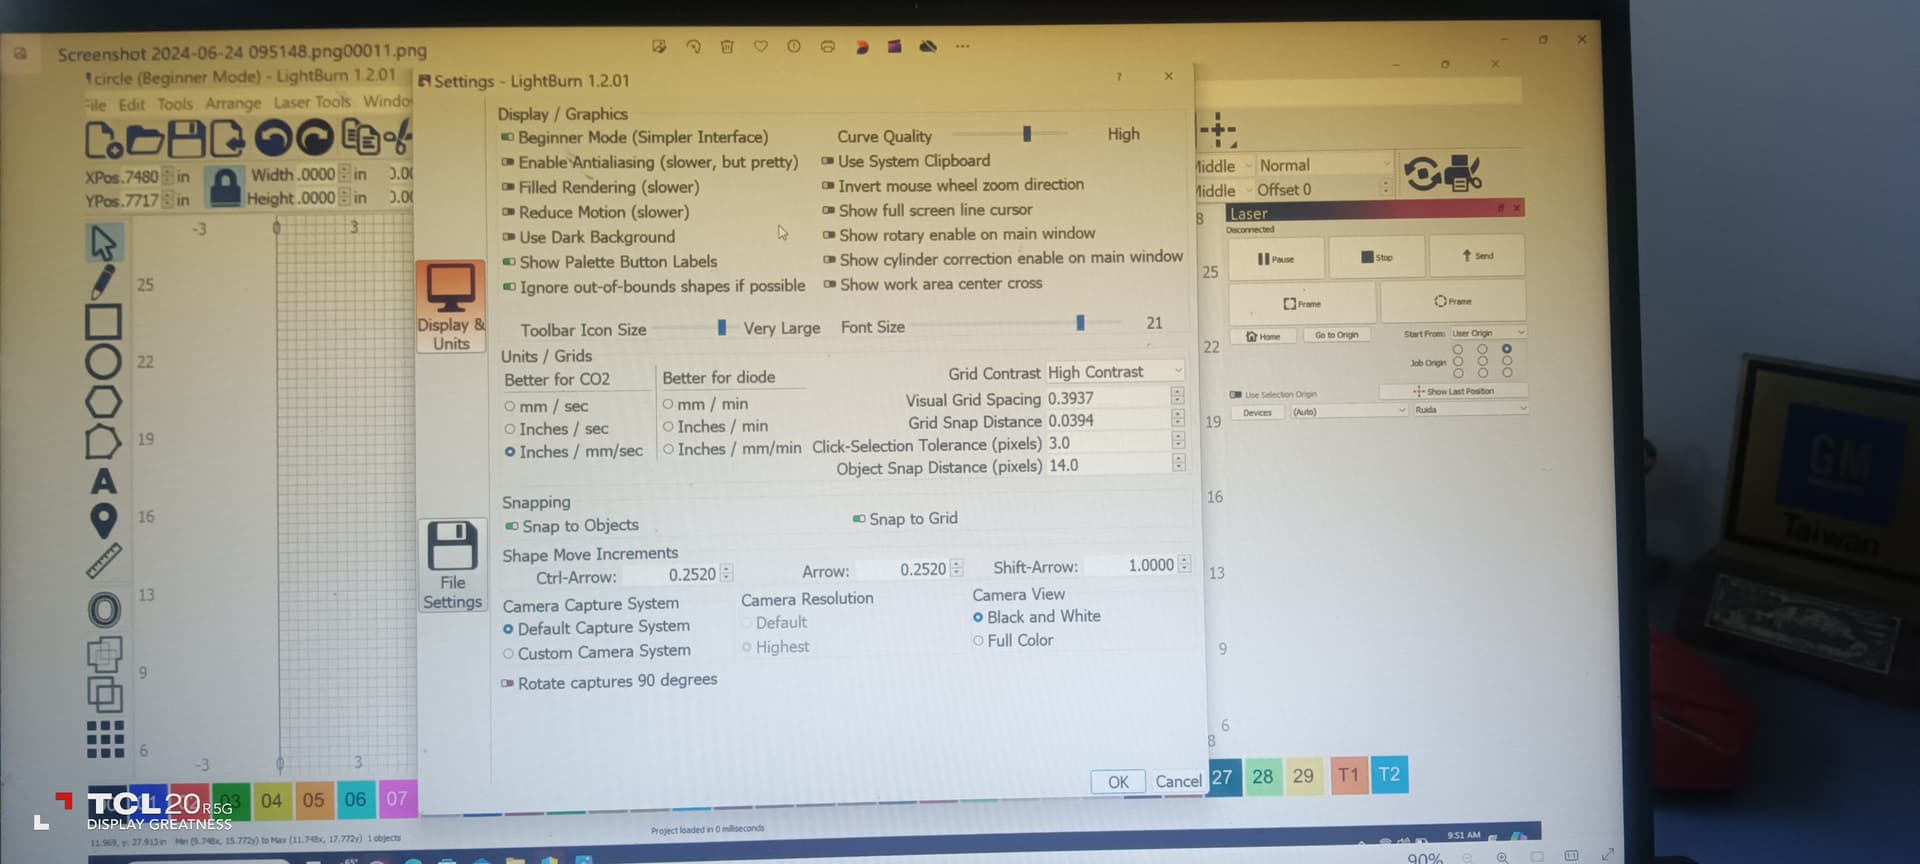The width and height of the screenshot is (1920, 864).
Task: Click the Shift-Arrow increment stepper
Action: point(1184,564)
